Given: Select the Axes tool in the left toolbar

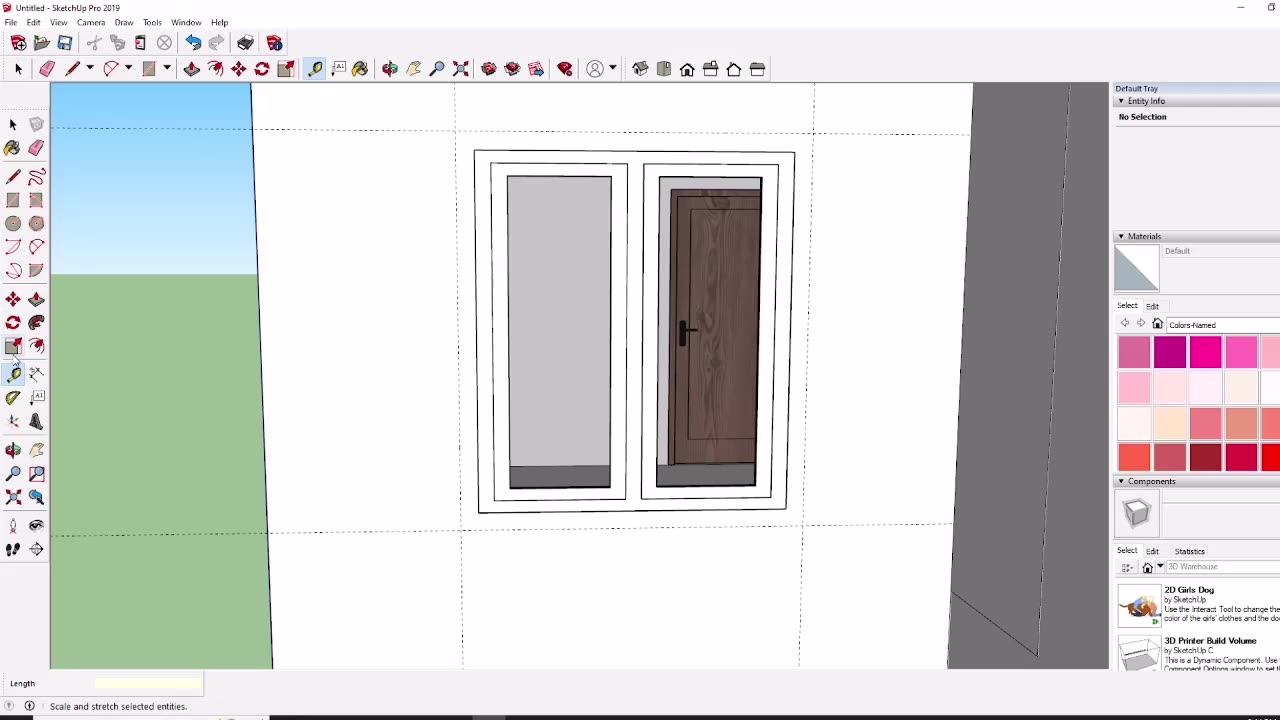Looking at the screenshot, I should click(13, 422).
